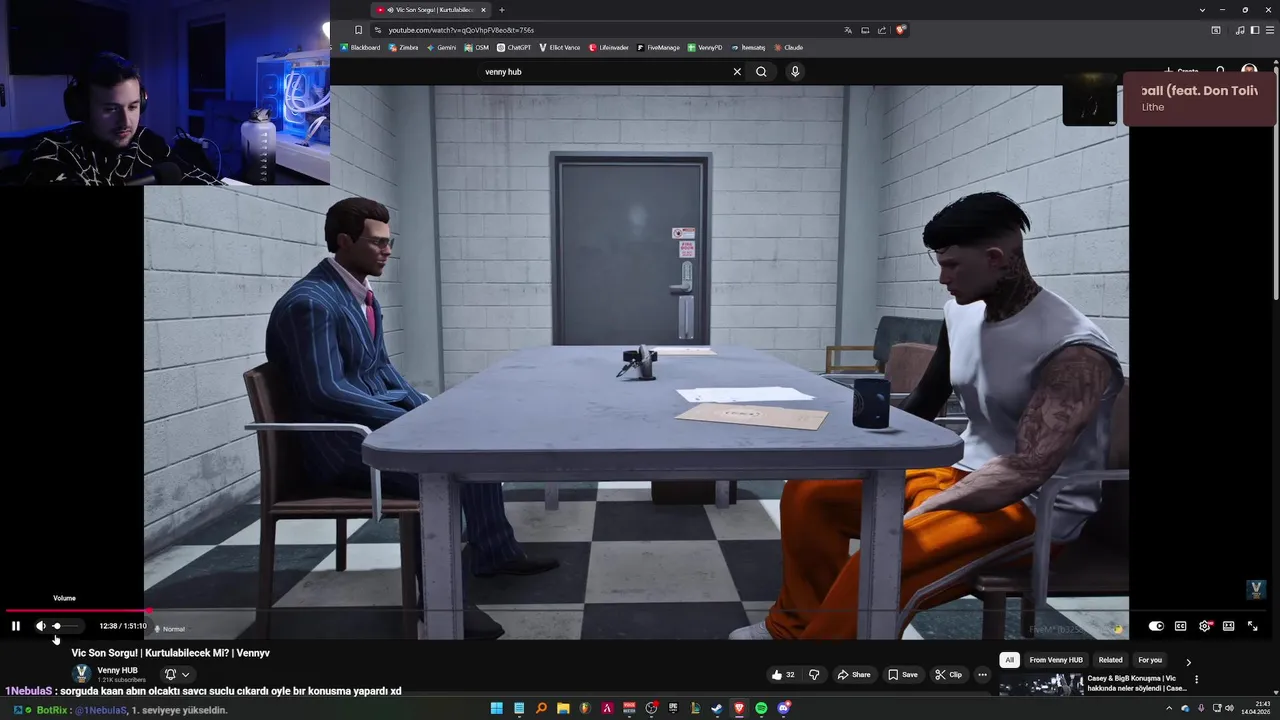Open the Gemini bookmark

pyautogui.click(x=443, y=47)
